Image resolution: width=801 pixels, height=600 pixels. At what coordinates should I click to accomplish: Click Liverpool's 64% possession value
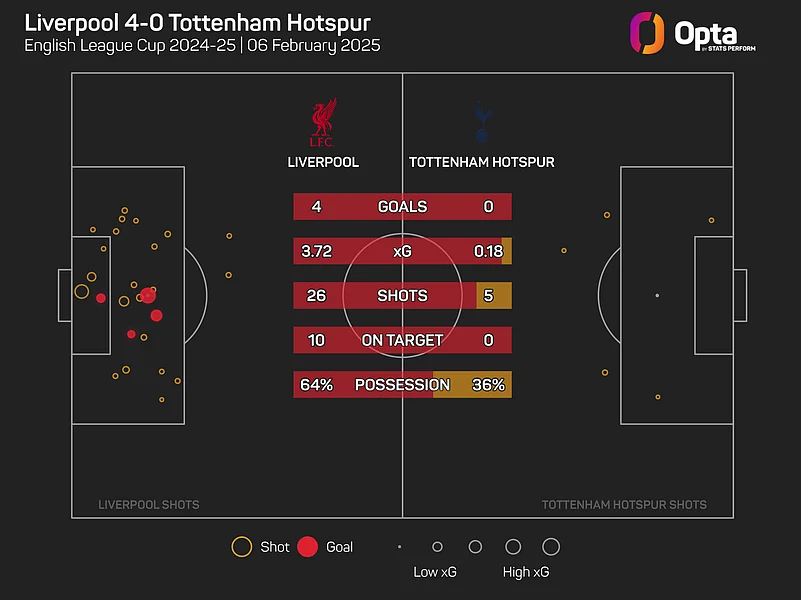click(x=316, y=385)
